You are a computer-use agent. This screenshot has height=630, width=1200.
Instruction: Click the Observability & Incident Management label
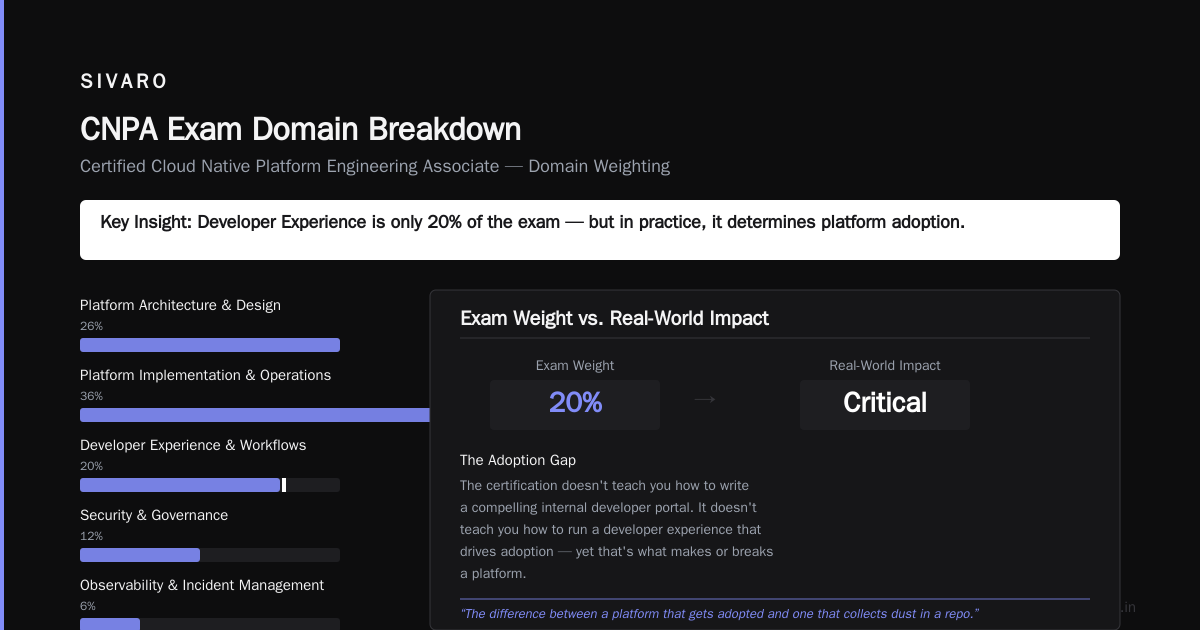tap(202, 585)
